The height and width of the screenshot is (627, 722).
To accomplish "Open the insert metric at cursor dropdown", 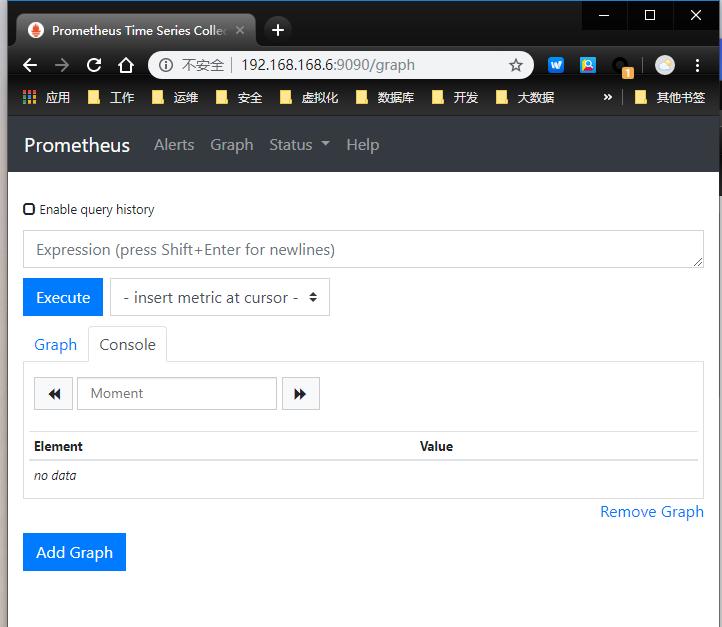I will click(220, 297).
